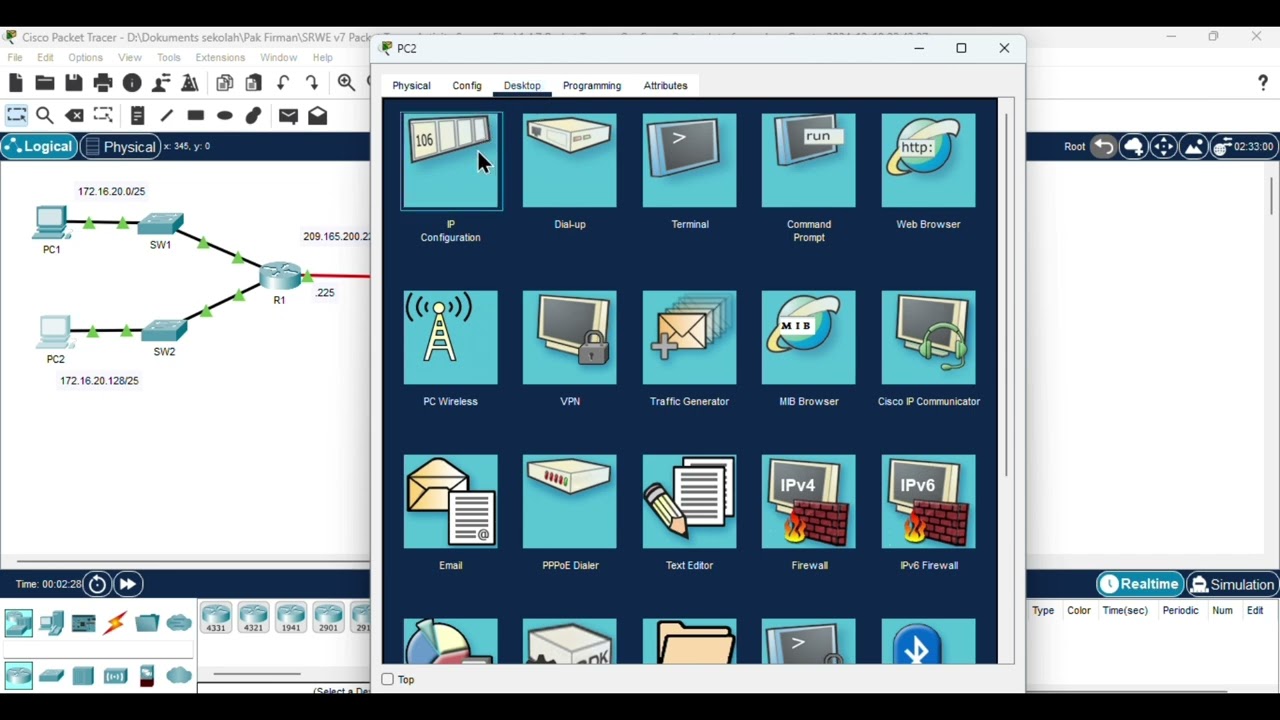Screen dimensions: 1280x720
Task: Choose the Select tool
Action: click(16, 116)
